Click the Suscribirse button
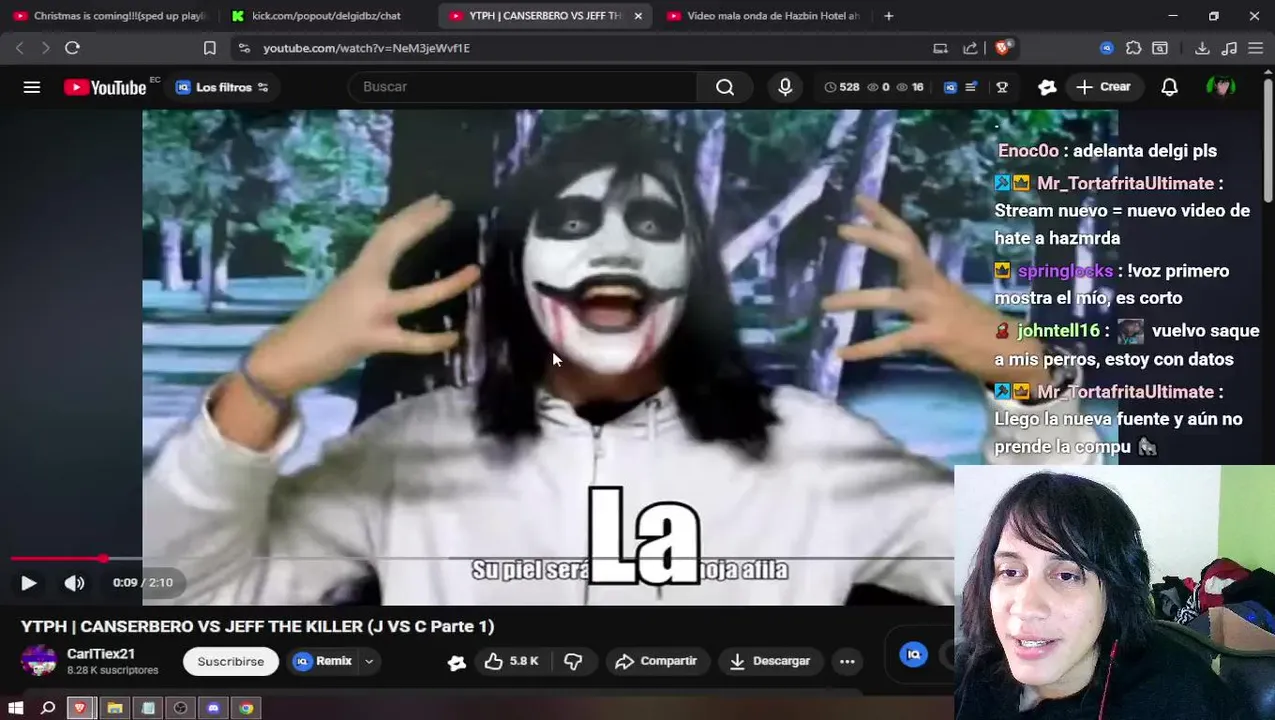The width and height of the screenshot is (1275, 720). tap(231, 661)
